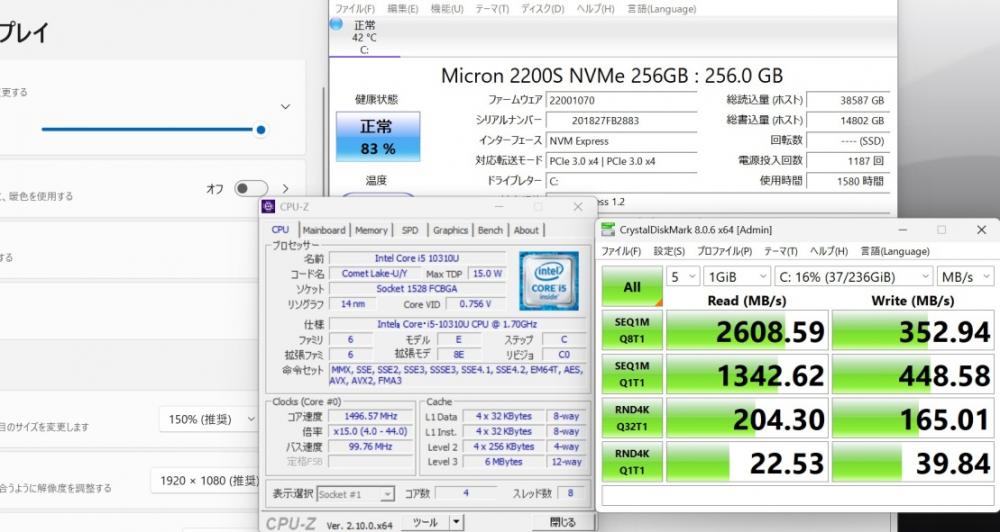The width and height of the screenshot is (1000, 532).
Task: Close the CPU-Z window
Action: tap(578, 207)
